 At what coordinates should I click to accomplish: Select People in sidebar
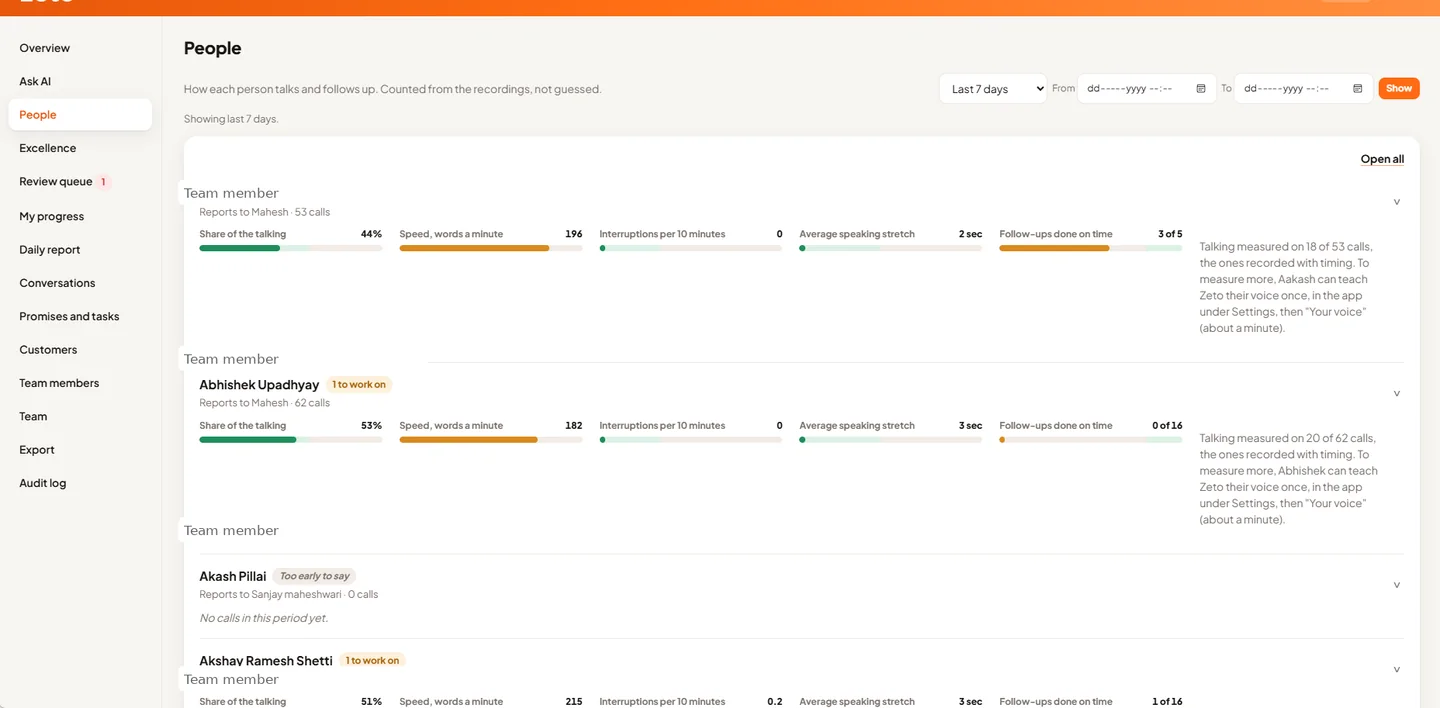(80, 115)
